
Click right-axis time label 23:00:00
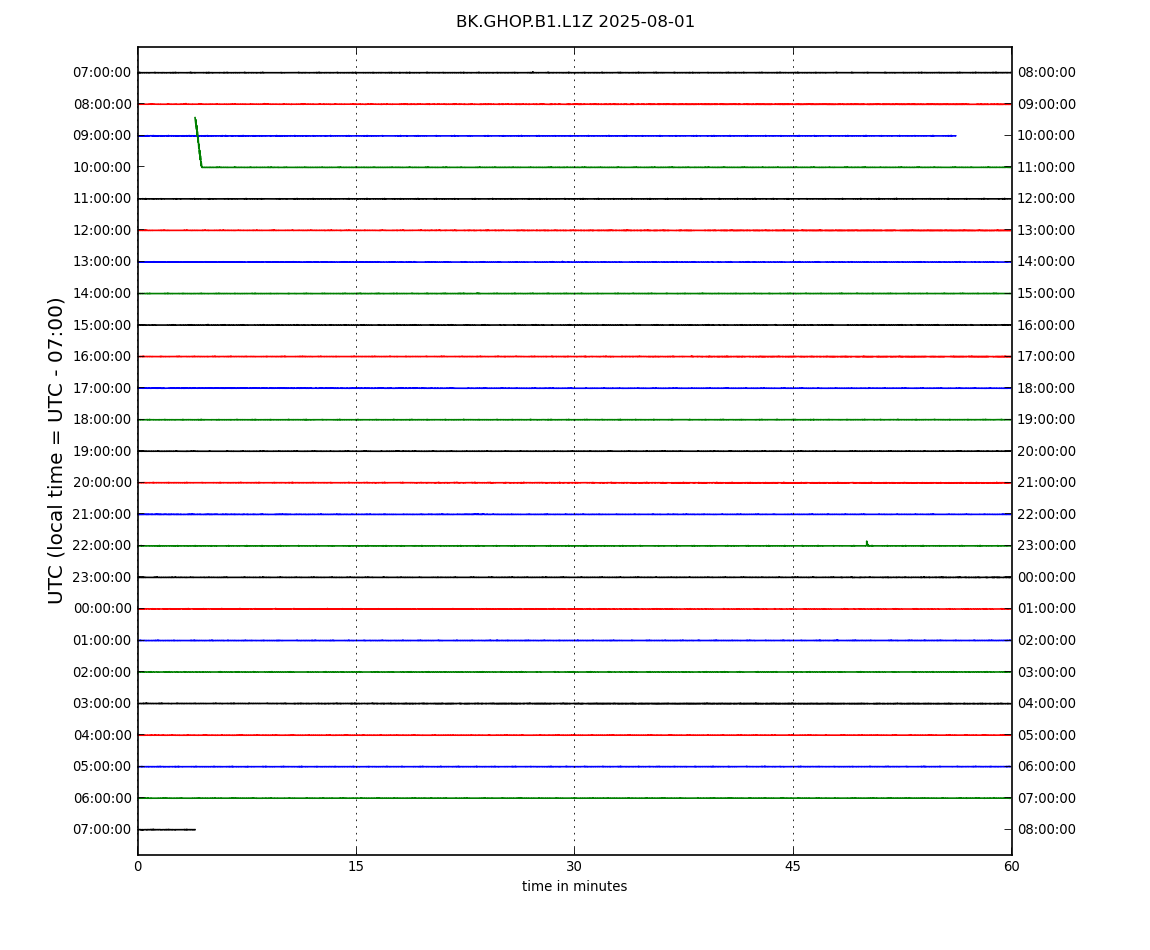point(1047,546)
